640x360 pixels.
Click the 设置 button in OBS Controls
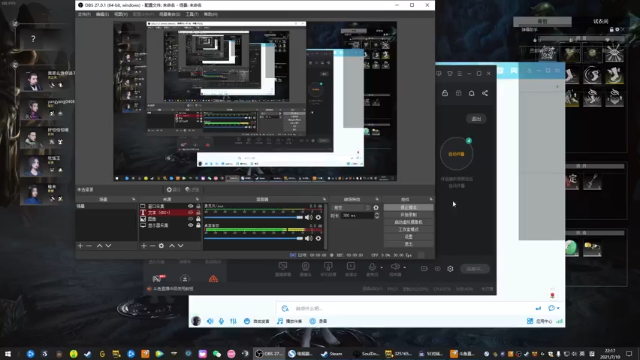click(409, 237)
